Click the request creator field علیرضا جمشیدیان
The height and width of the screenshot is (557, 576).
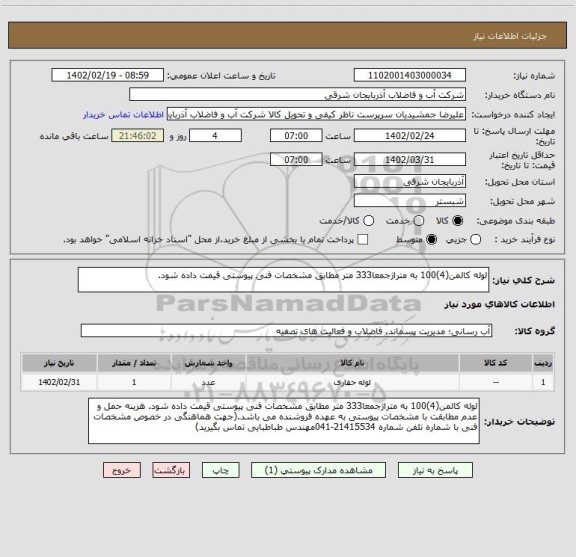tap(316, 115)
